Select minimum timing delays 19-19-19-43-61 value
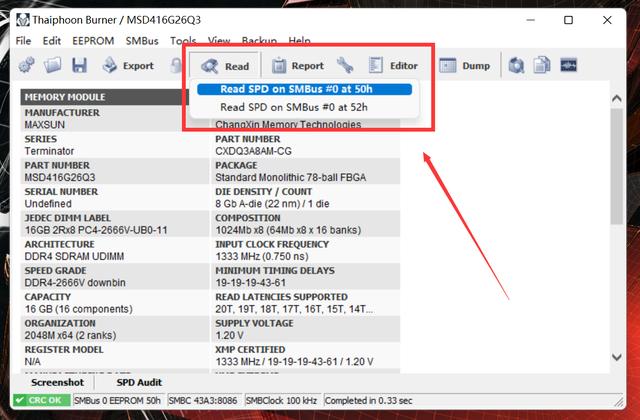This screenshot has height=420, width=640. point(251,283)
